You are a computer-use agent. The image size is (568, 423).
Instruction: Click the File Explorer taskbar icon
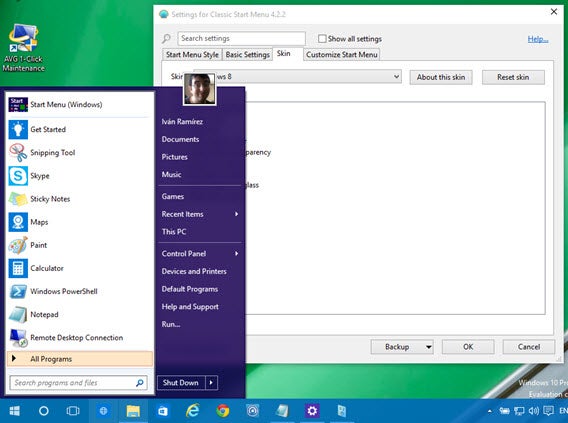tap(133, 411)
